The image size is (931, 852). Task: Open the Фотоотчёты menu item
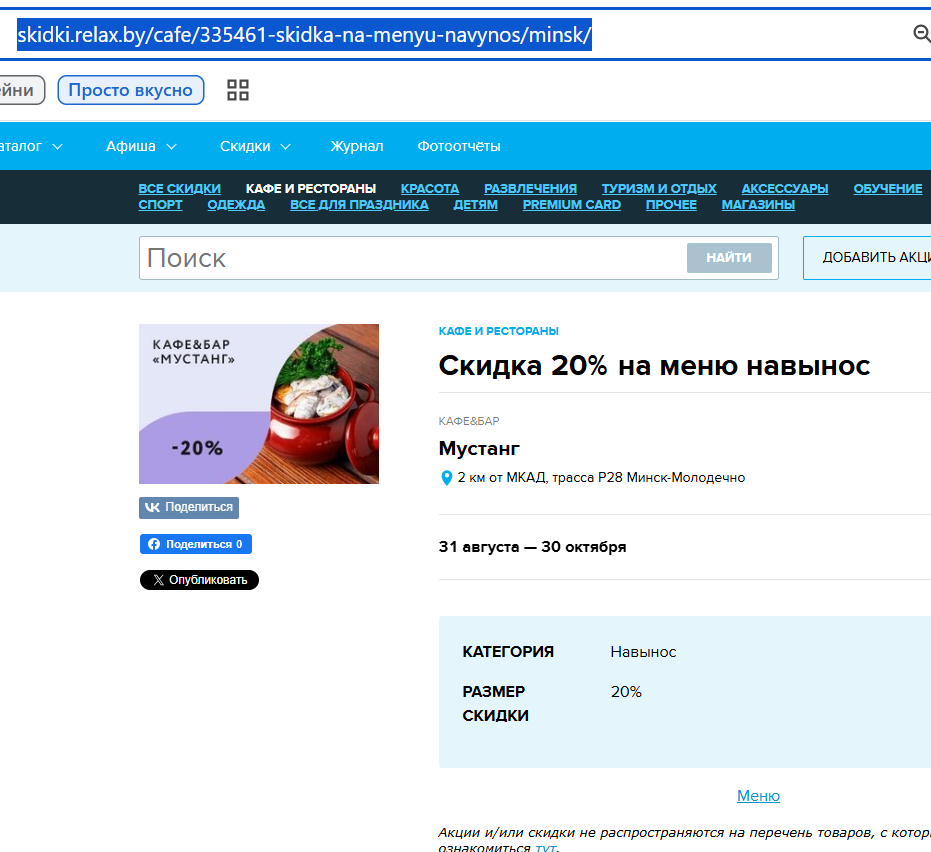click(x=458, y=146)
